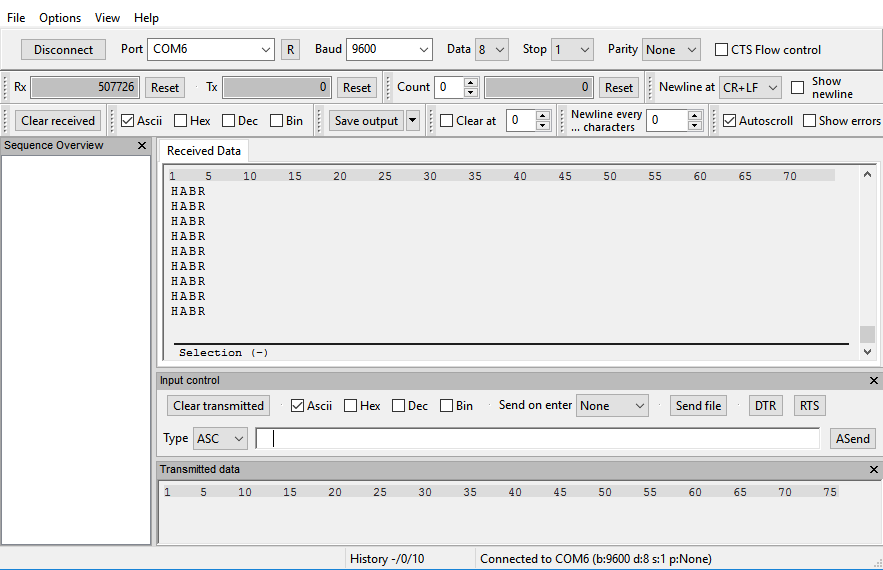Viewport: 883px width, 570px height.
Task: Reset the Rx counter
Action: tap(165, 87)
